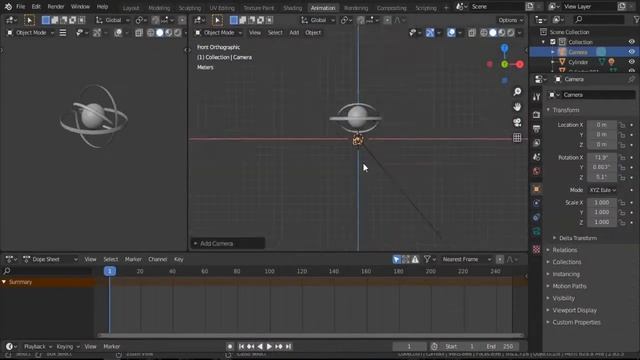640x360 pixels.
Task: Select the tweak cursor tool in center viewport
Action: pyautogui.click(x=217, y=20)
